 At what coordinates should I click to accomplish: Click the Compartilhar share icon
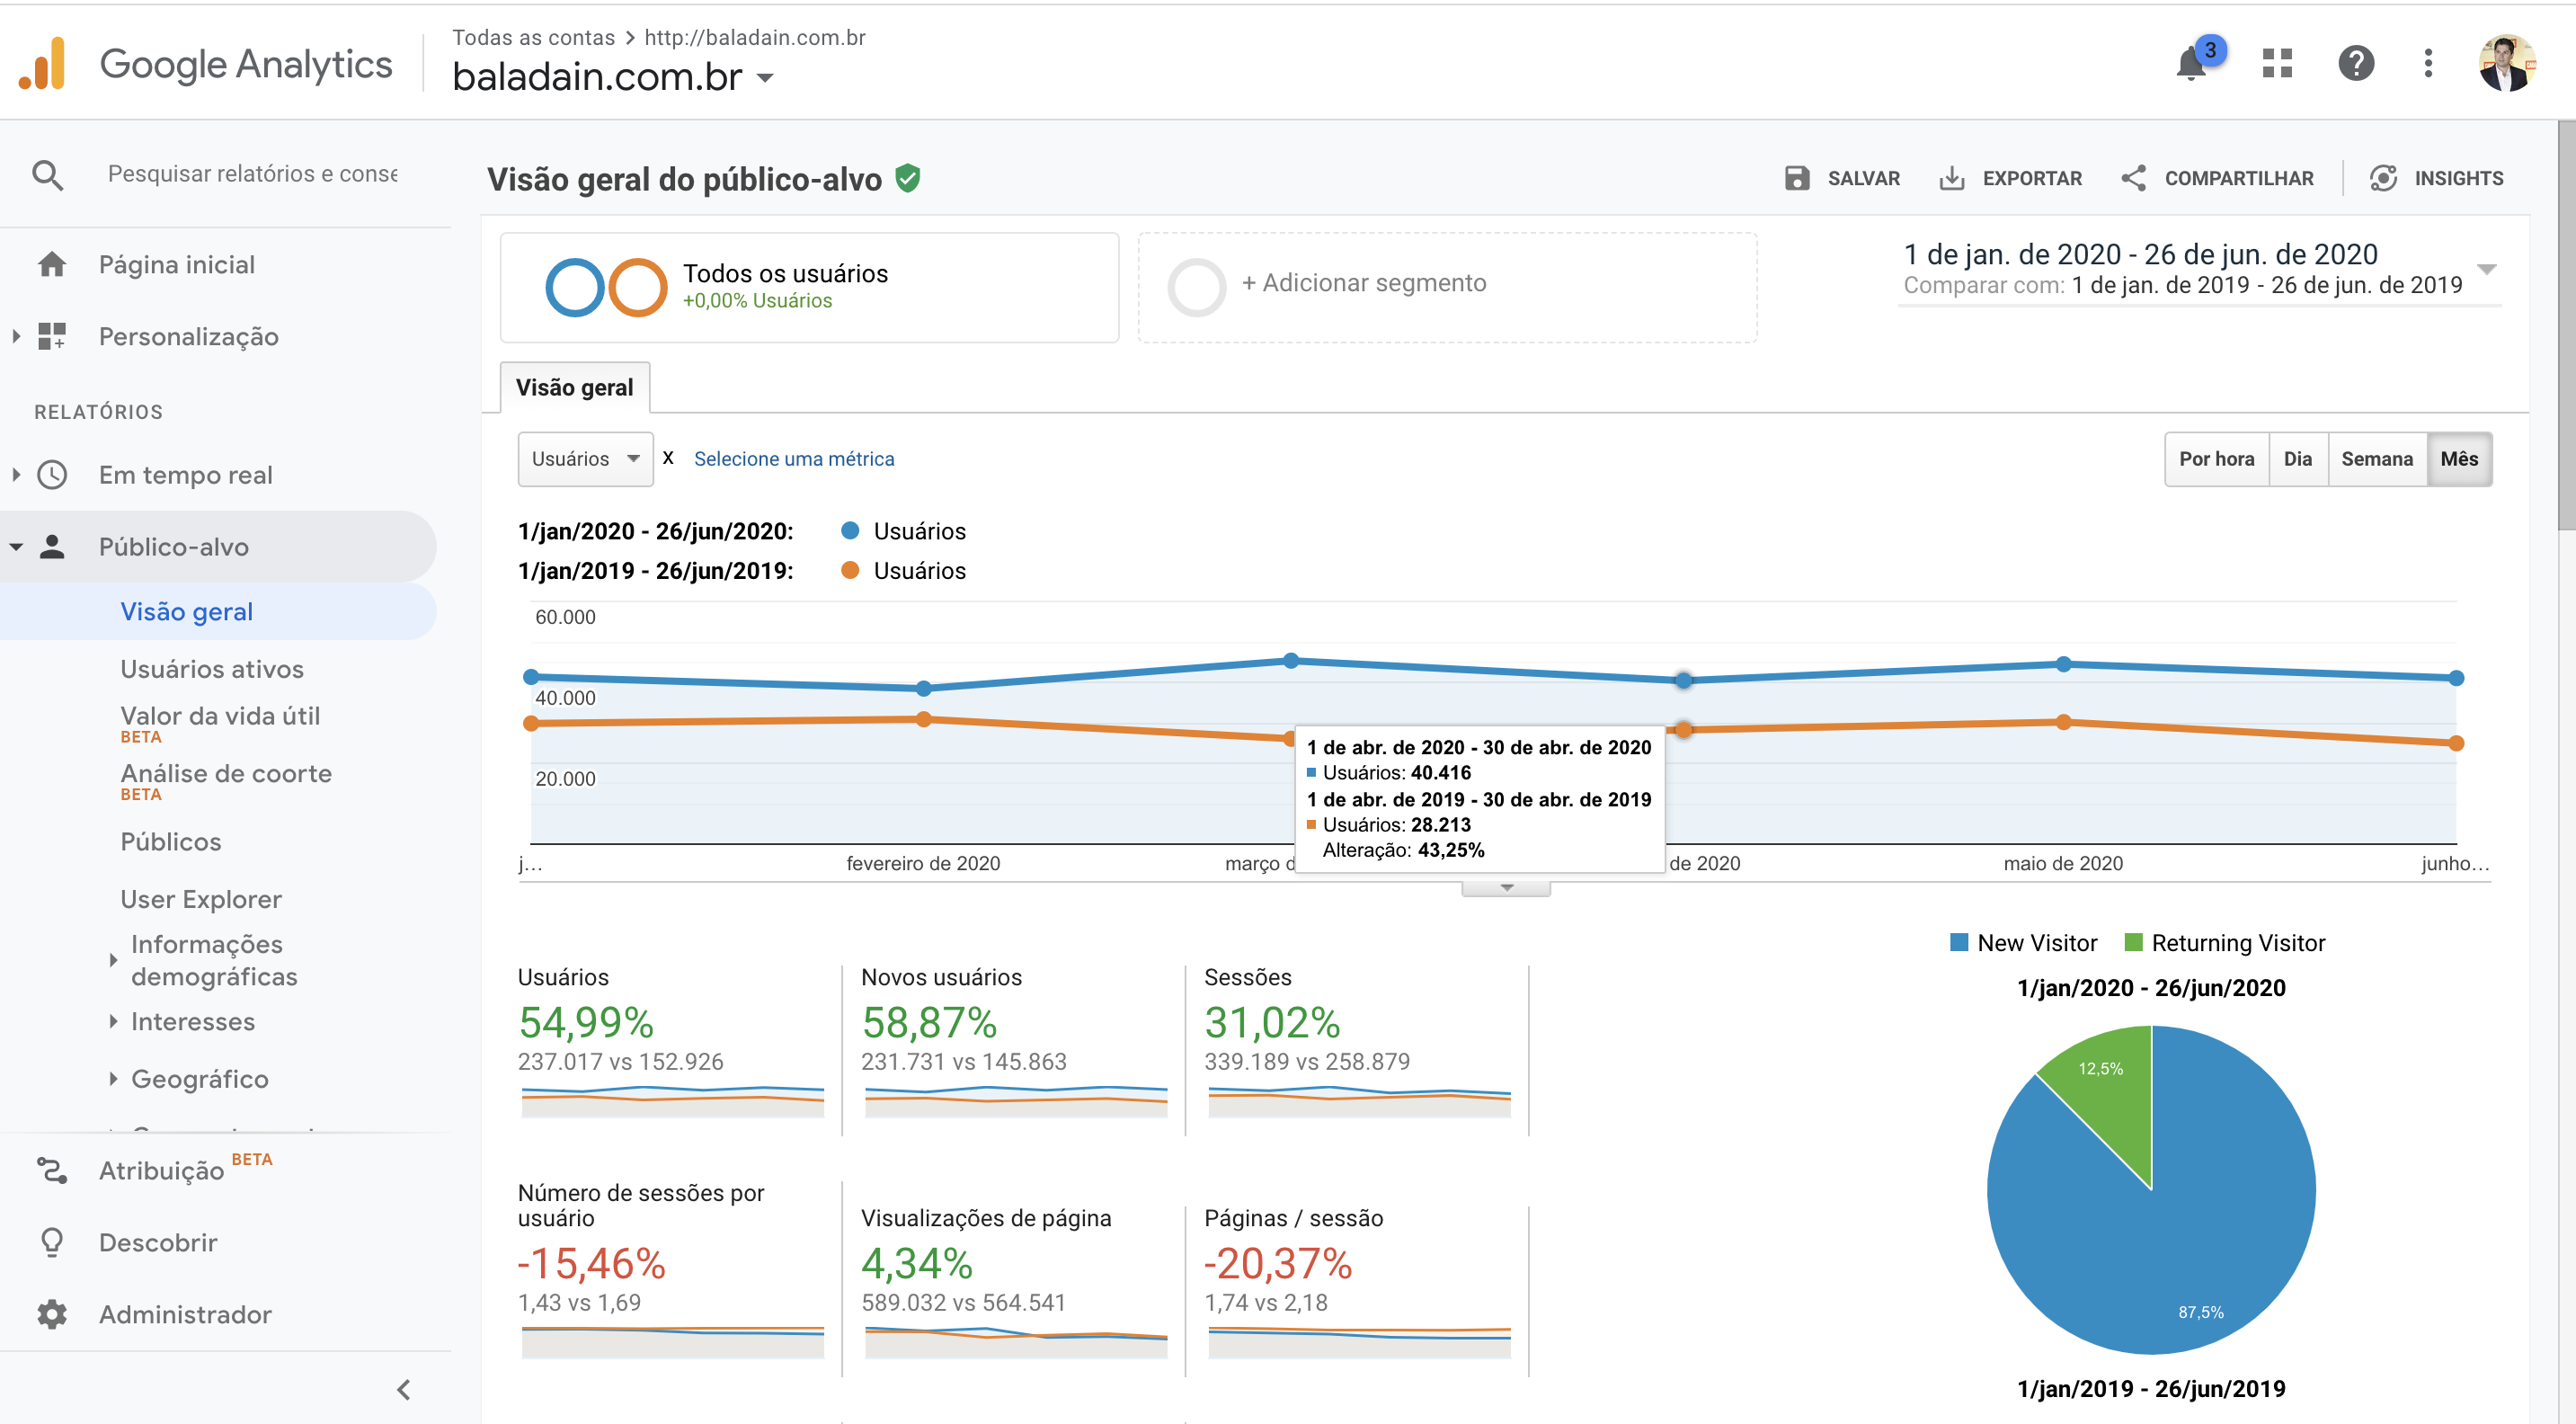pyautogui.click(x=2133, y=178)
